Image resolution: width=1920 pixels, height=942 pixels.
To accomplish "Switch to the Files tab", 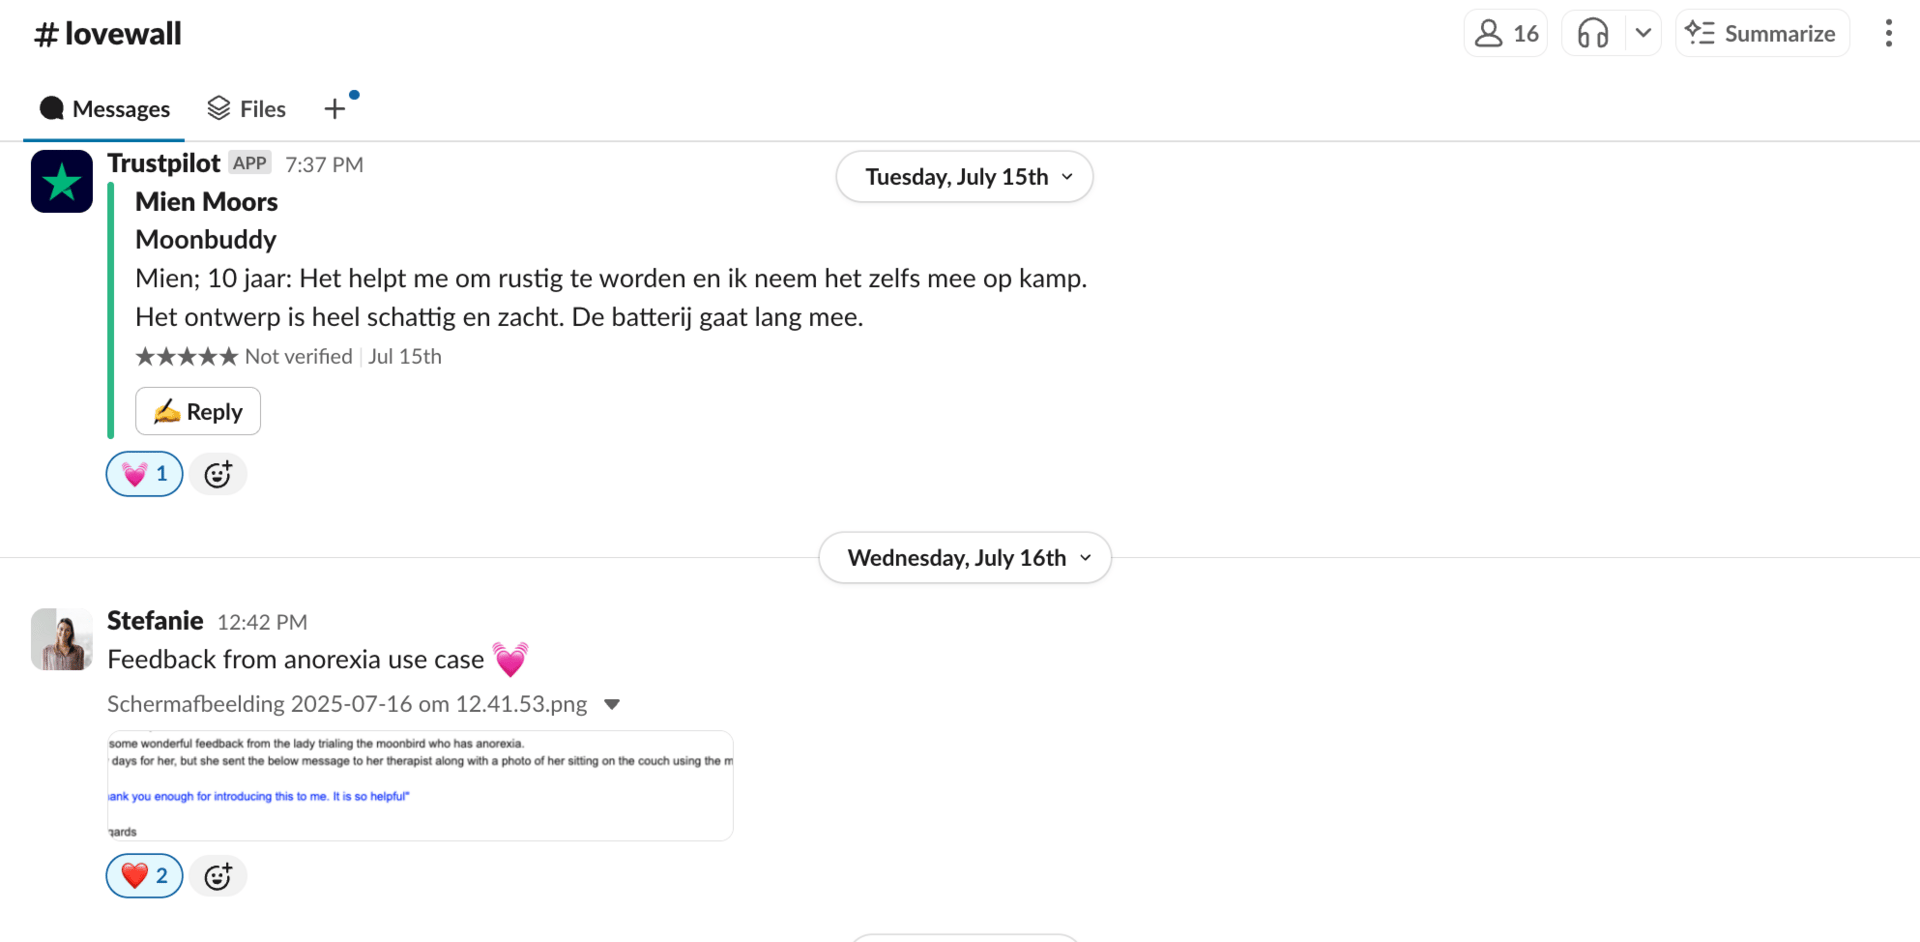I will 246,109.
